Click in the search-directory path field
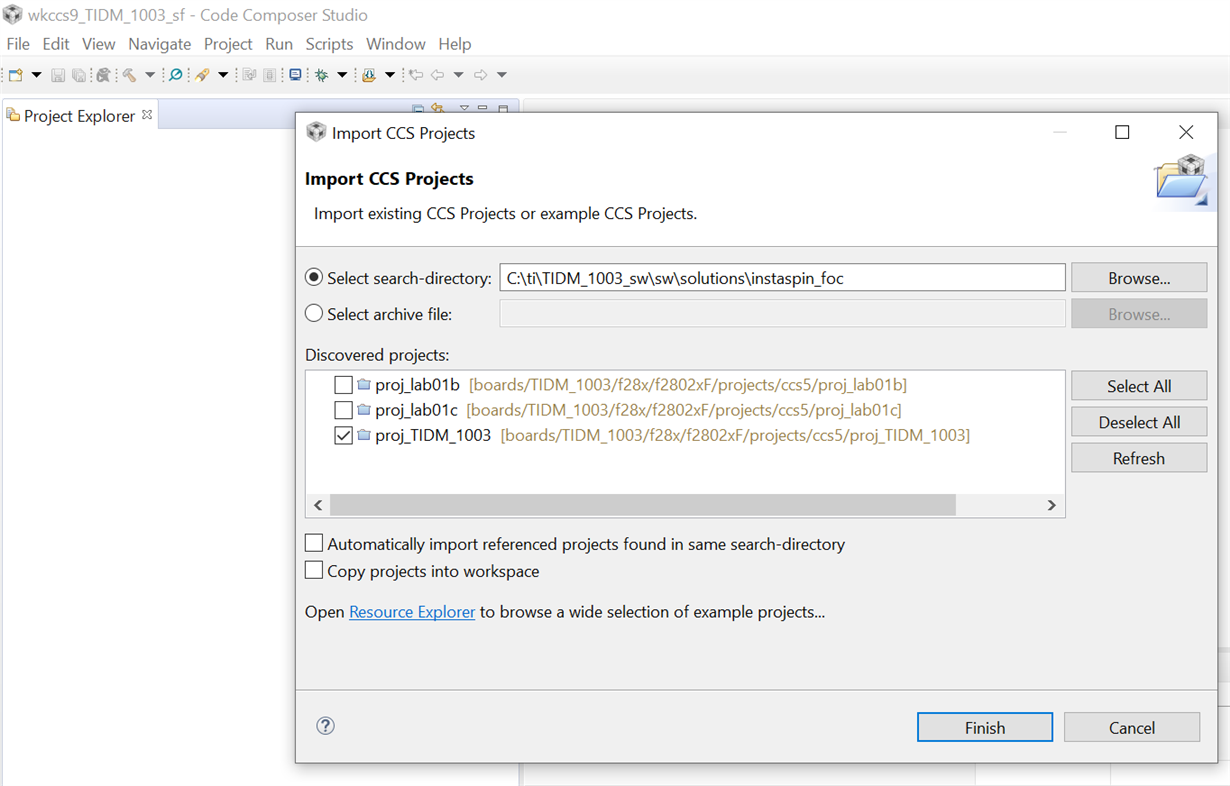This screenshot has width=1230, height=786. tap(782, 278)
